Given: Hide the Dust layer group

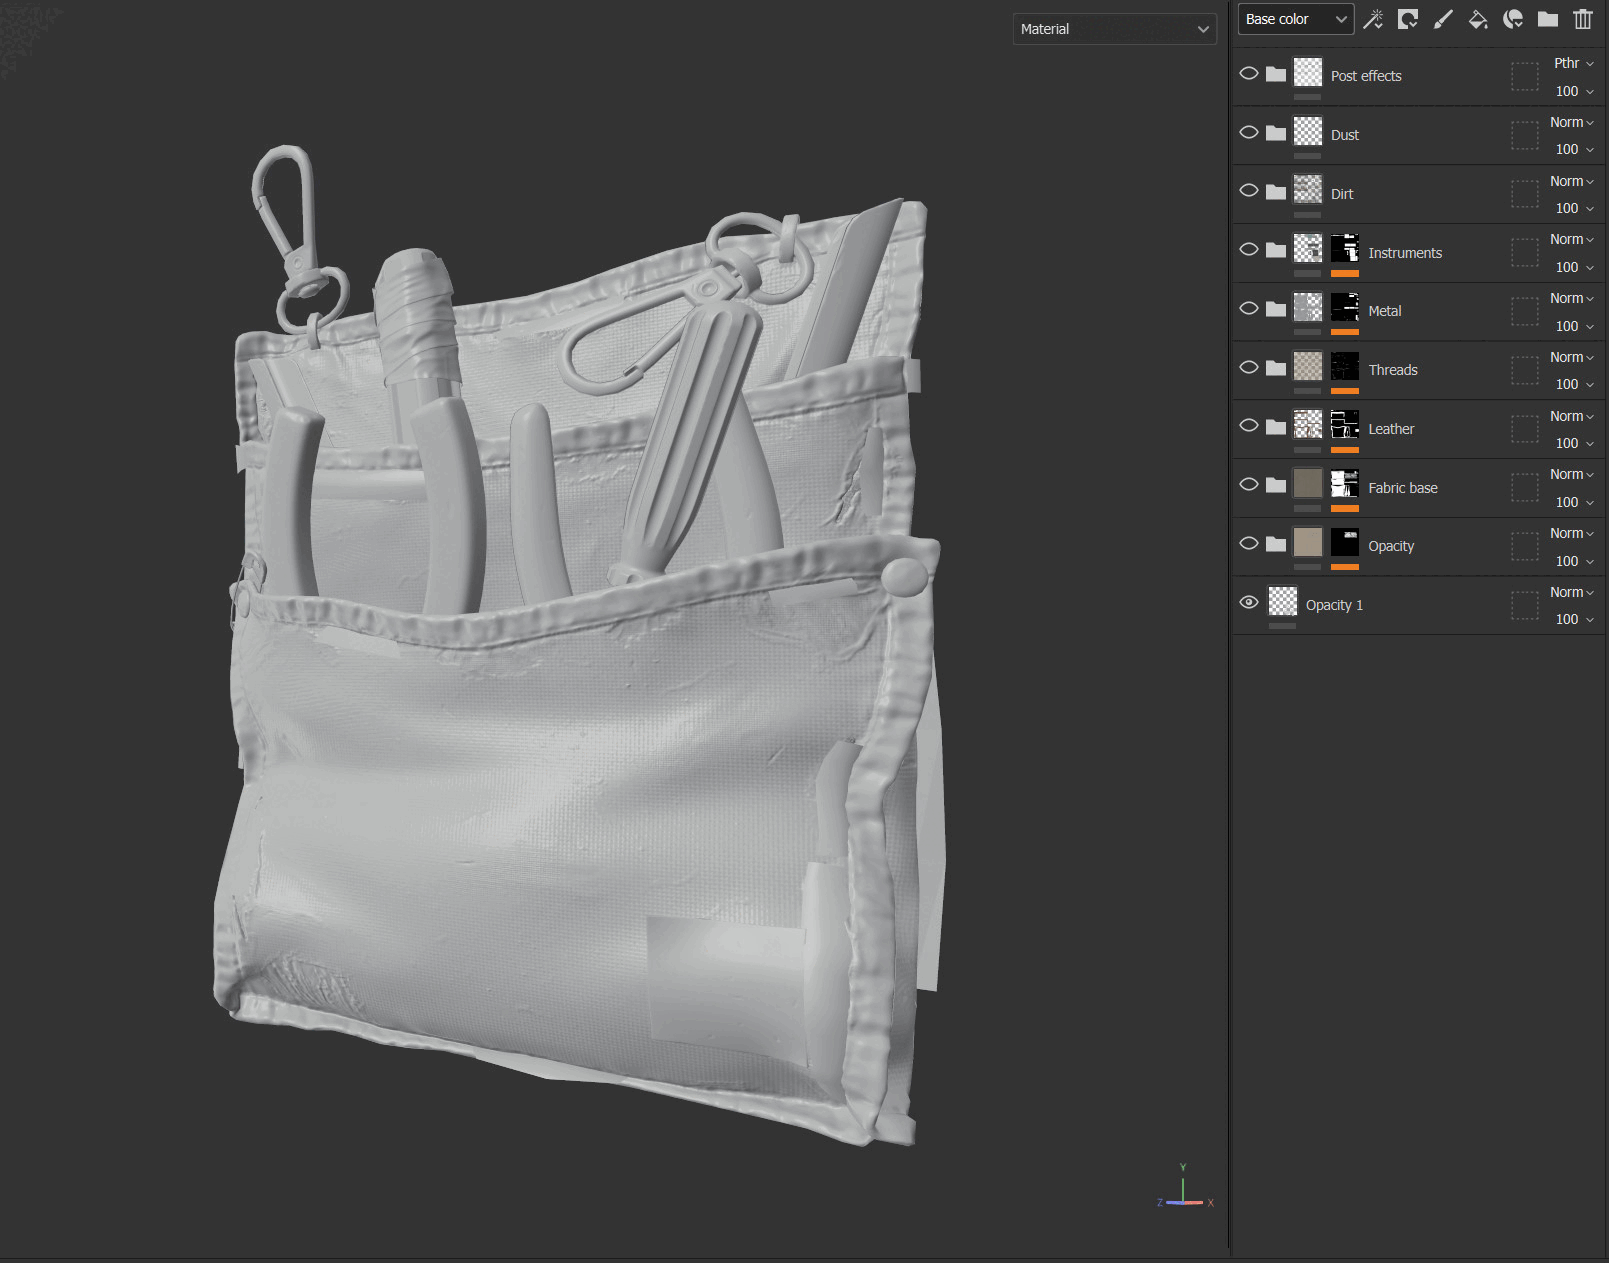Looking at the screenshot, I should coord(1249,132).
